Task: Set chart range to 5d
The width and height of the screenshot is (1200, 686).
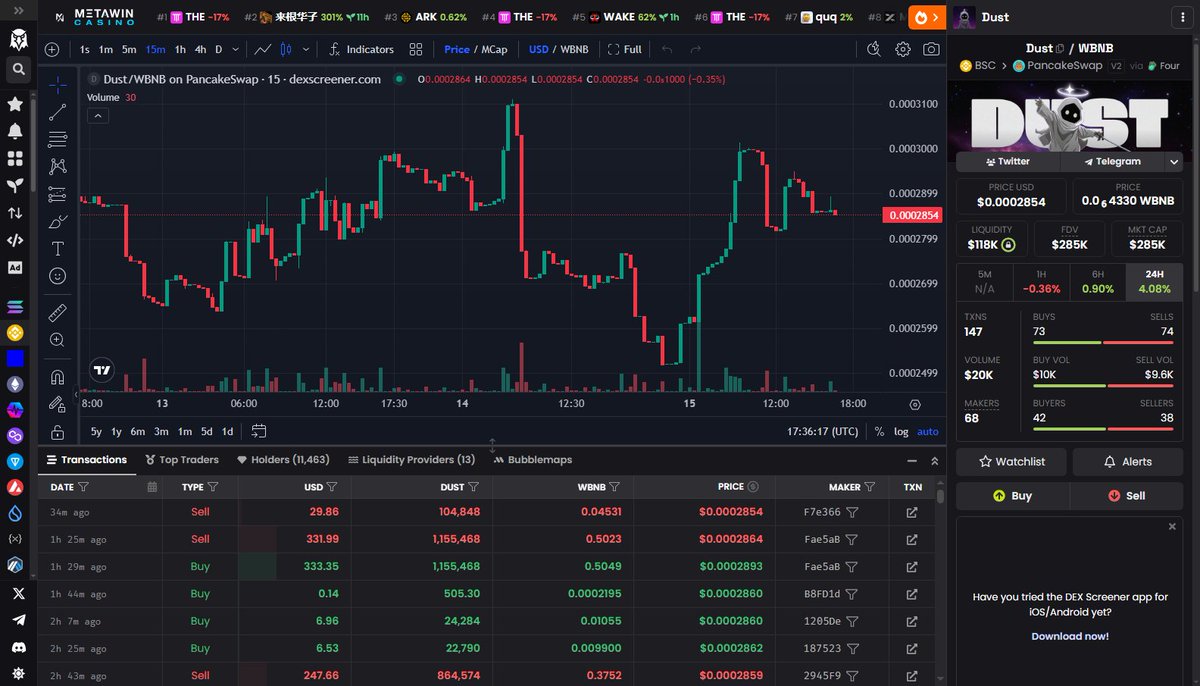Action: [206, 432]
